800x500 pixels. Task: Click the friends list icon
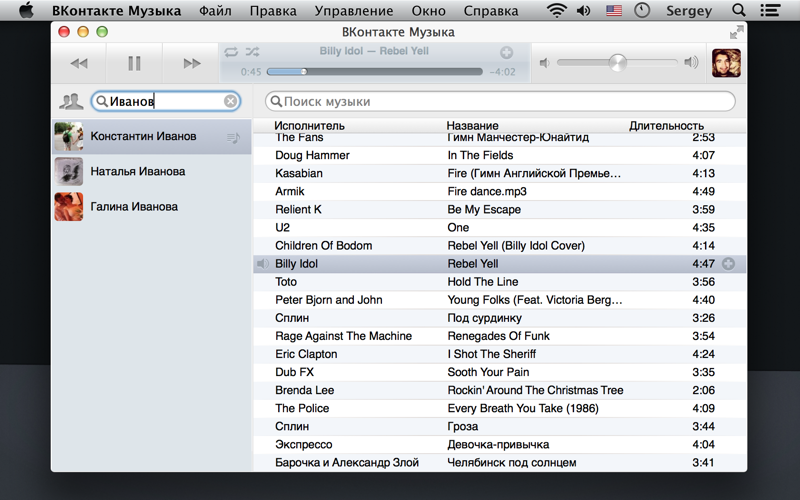click(71, 102)
